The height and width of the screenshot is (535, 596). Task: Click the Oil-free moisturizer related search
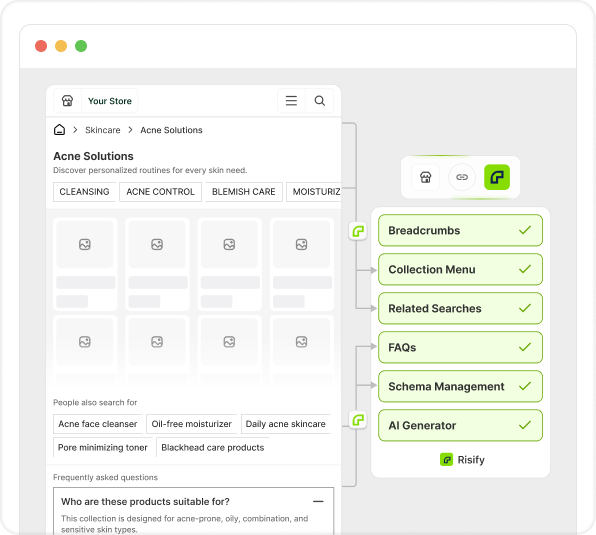click(192, 424)
